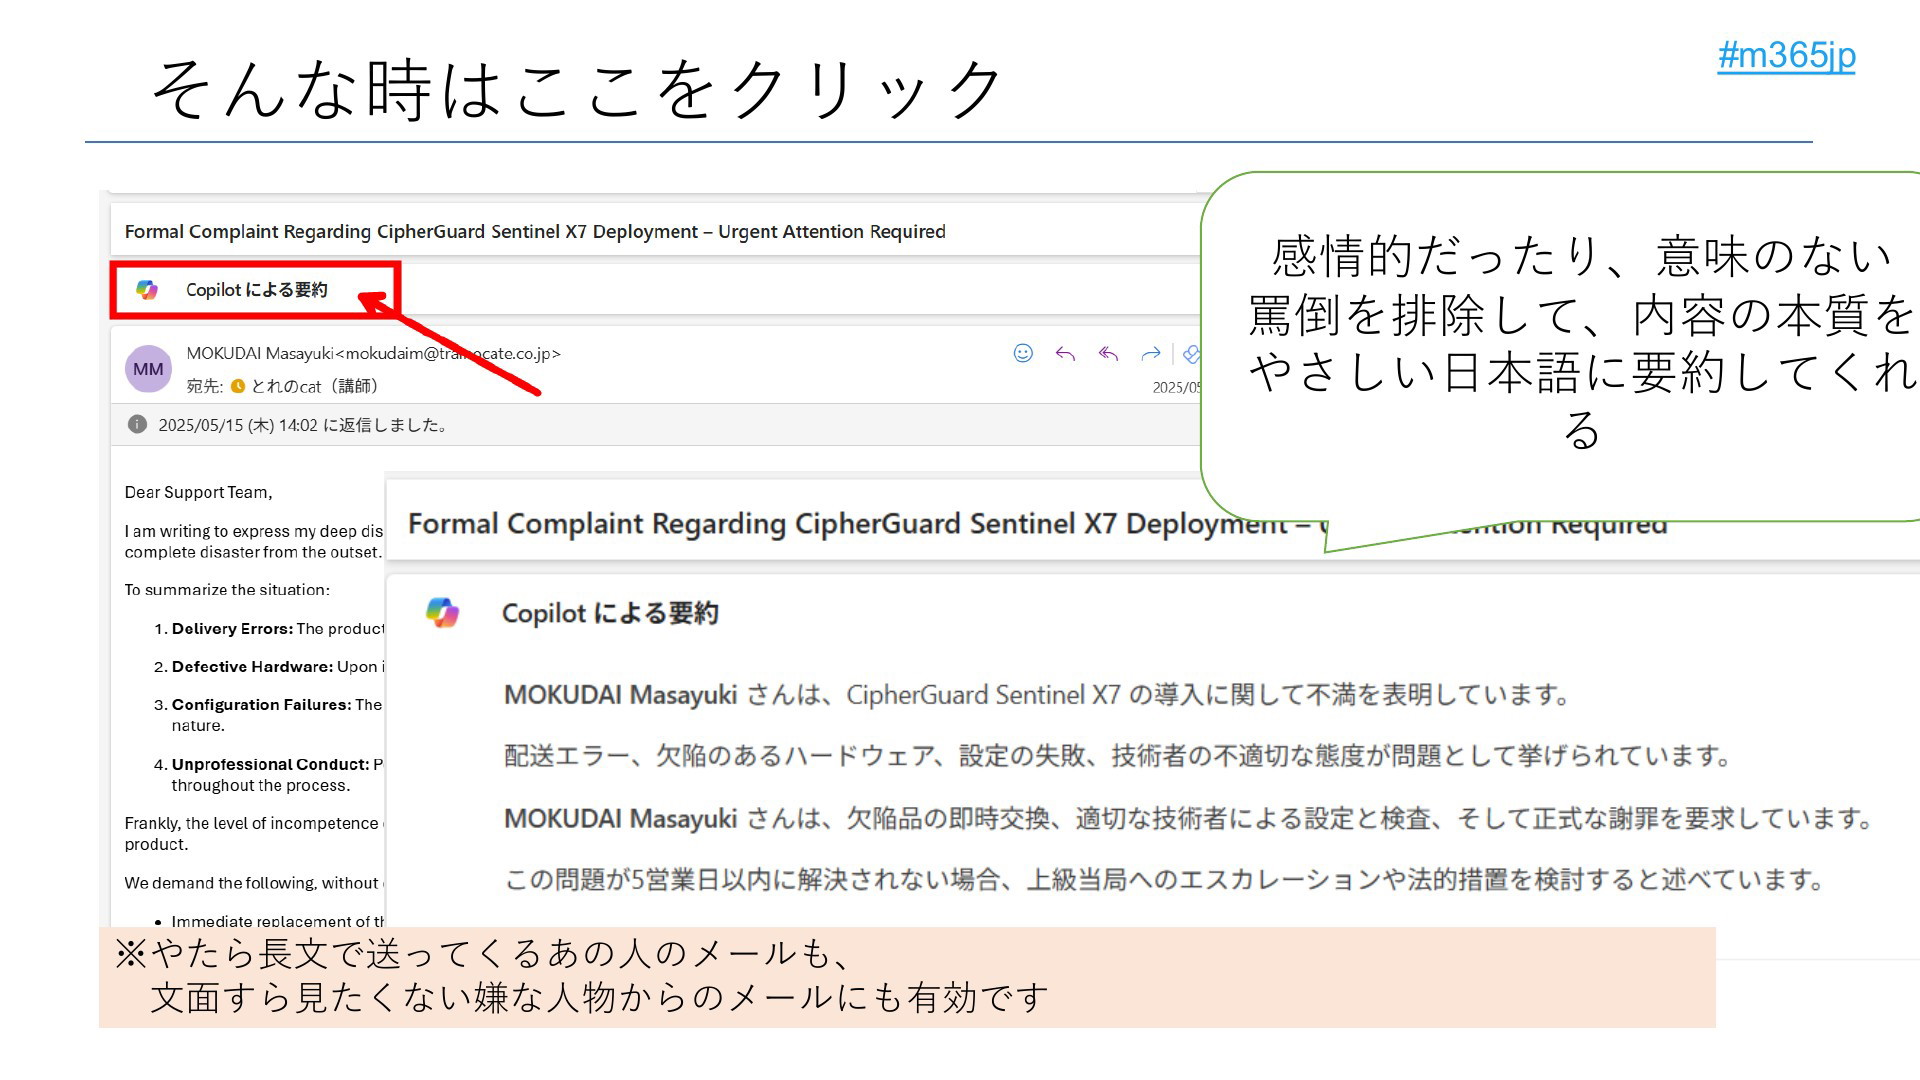This screenshot has width=1920, height=1080.
Task: Click the 'To summarize the situation:' line
Action: tap(227, 590)
